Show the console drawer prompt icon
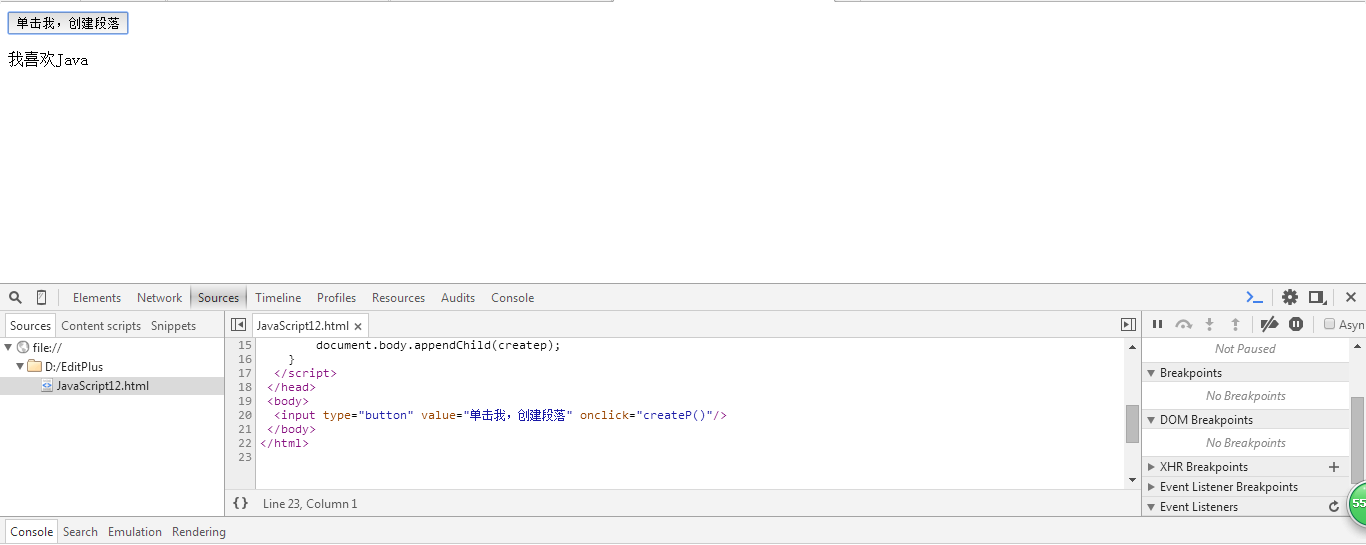1366x545 pixels. coord(1254,297)
